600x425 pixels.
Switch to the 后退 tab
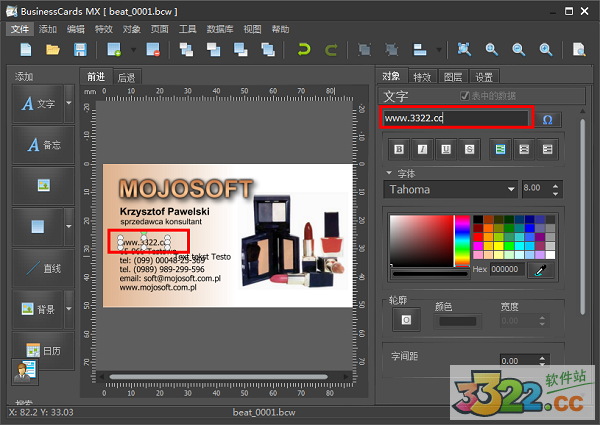tap(127, 78)
